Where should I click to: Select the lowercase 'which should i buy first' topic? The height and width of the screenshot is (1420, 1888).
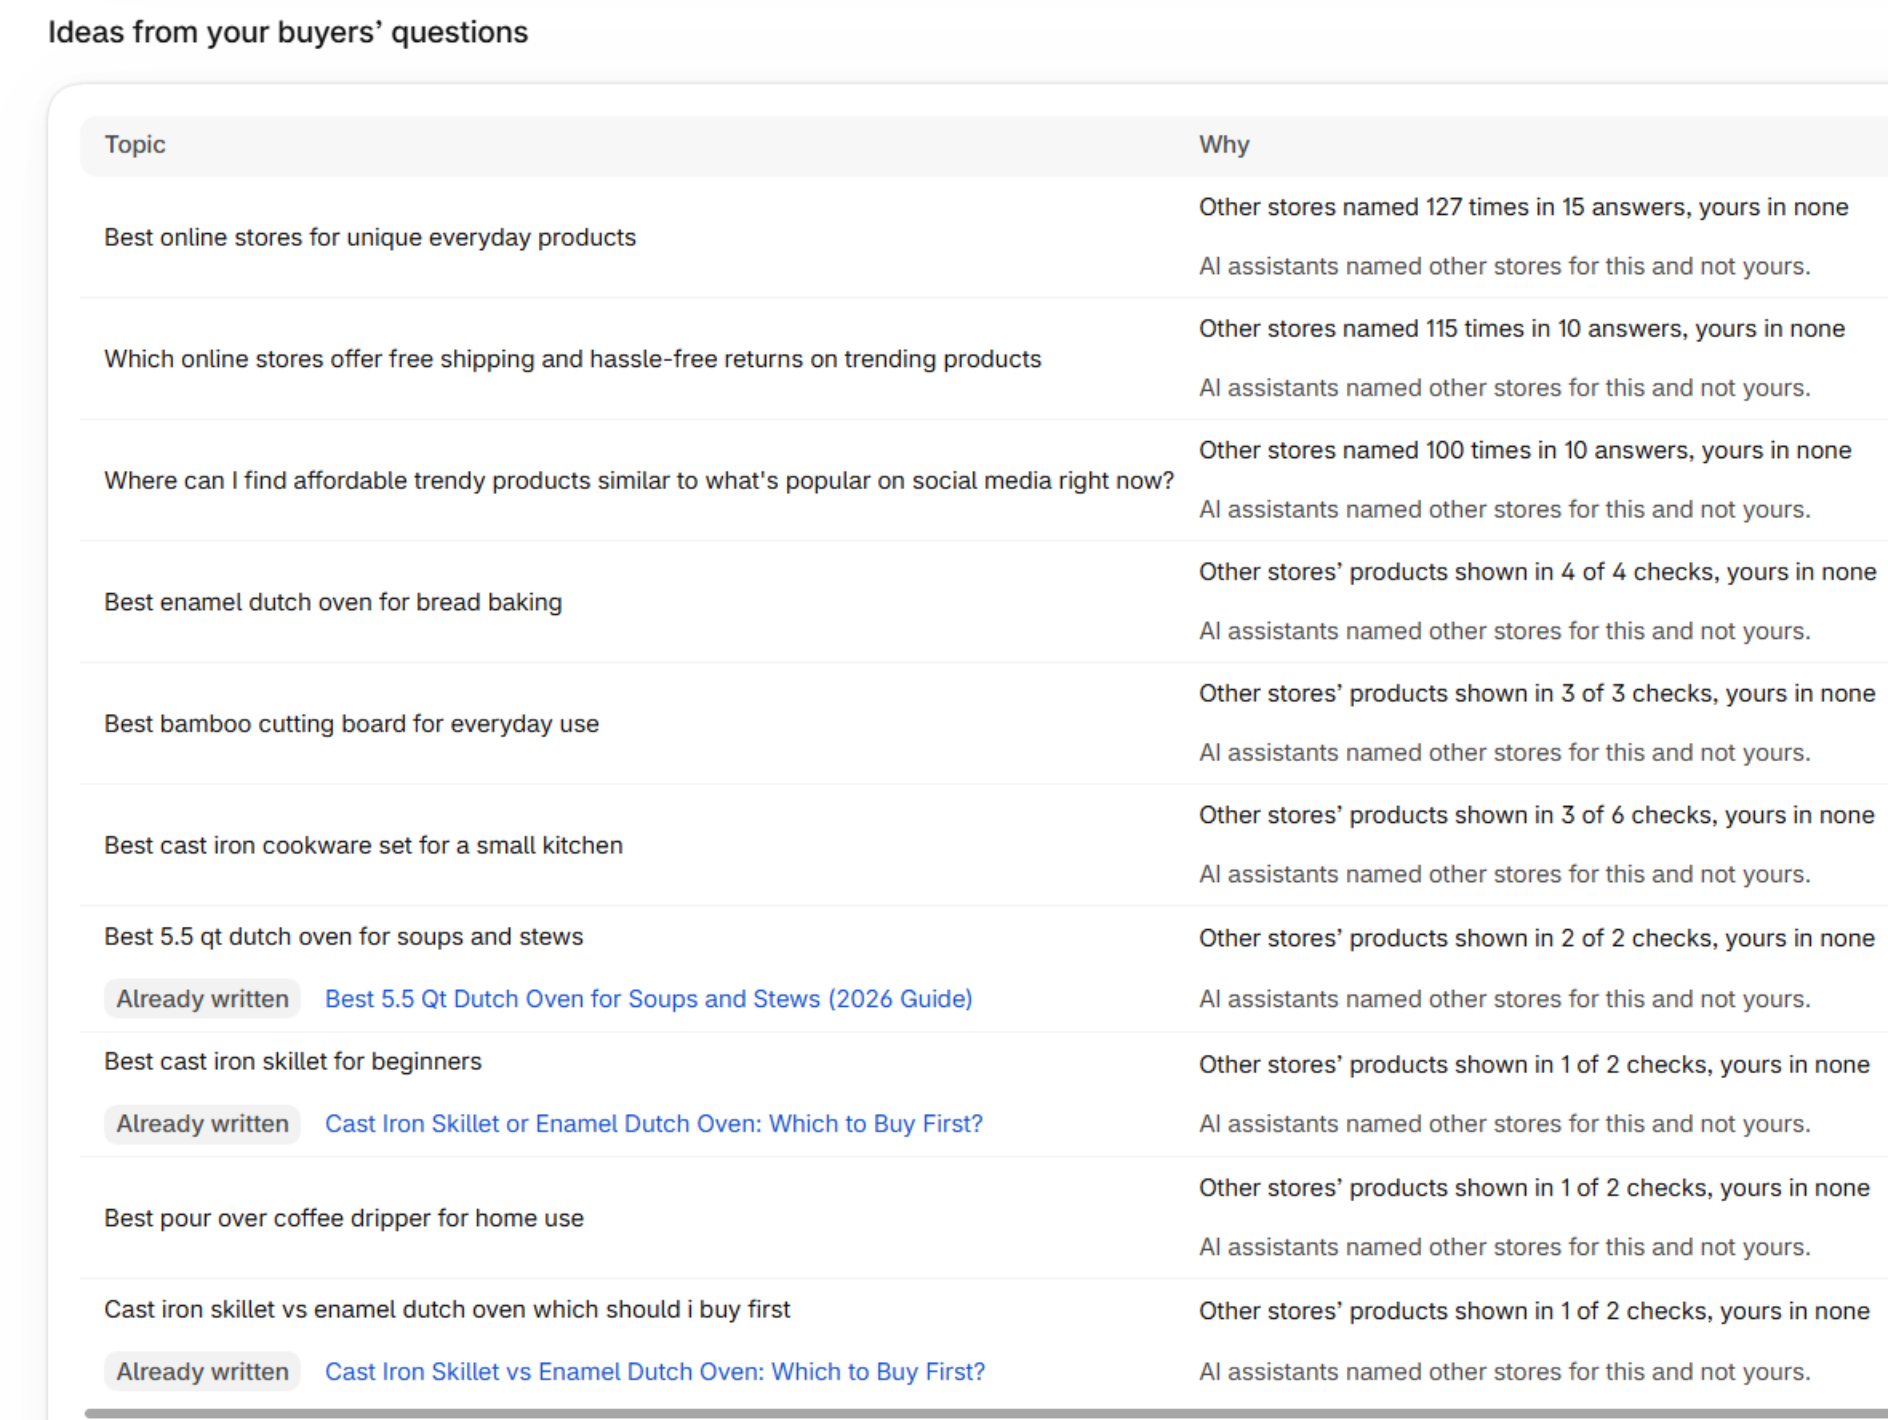pos(447,1310)
